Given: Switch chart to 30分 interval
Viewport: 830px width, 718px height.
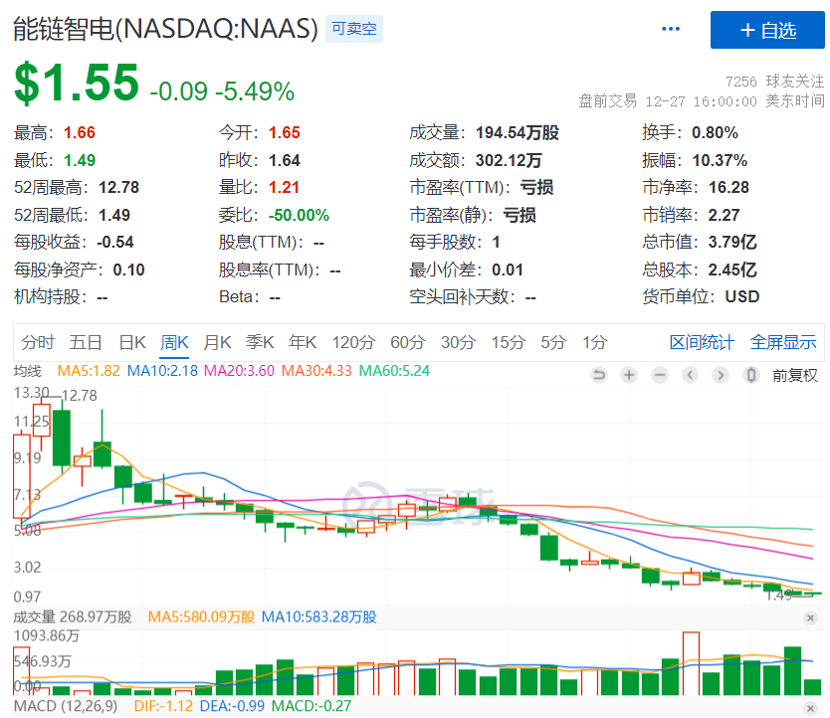Looking at the screenshot, I should click(x=458, y=343).
